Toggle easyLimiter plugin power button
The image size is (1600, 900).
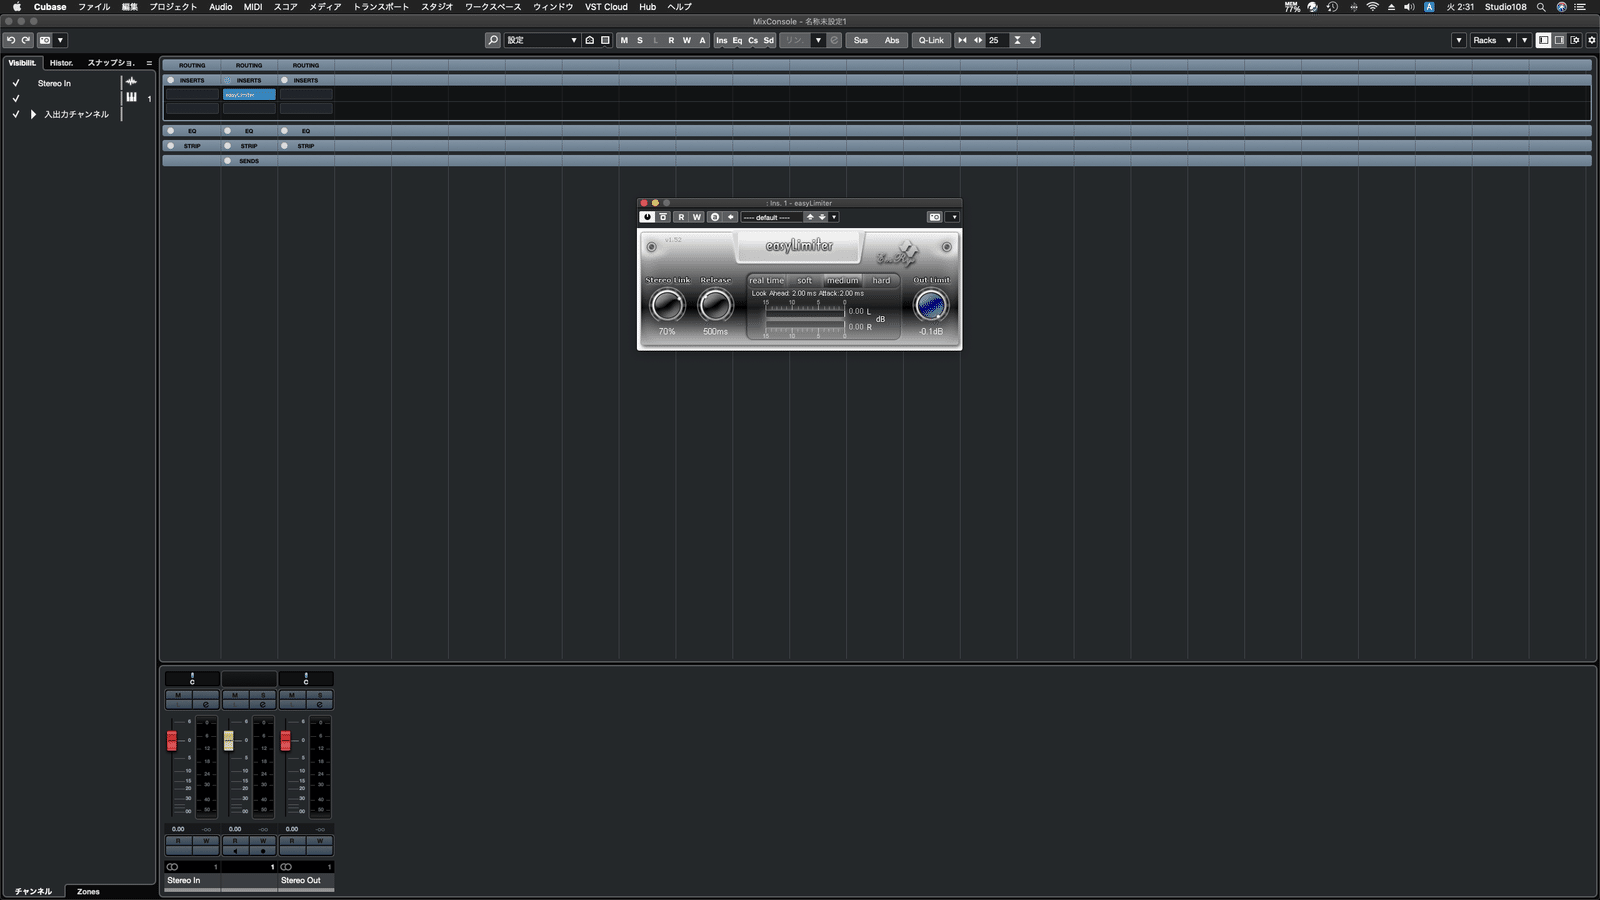(647, 217)
